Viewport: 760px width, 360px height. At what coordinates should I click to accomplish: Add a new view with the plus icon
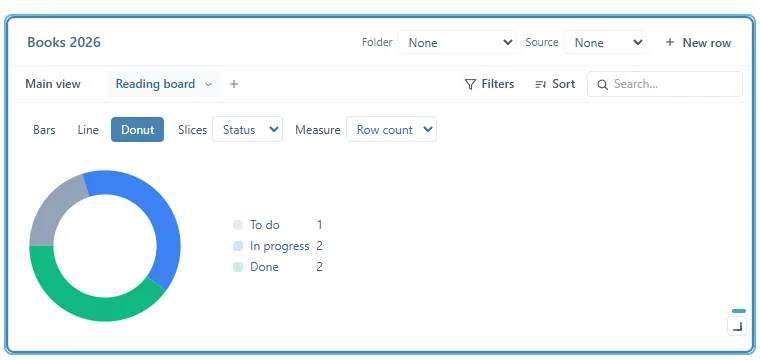(x=234, y=84)
